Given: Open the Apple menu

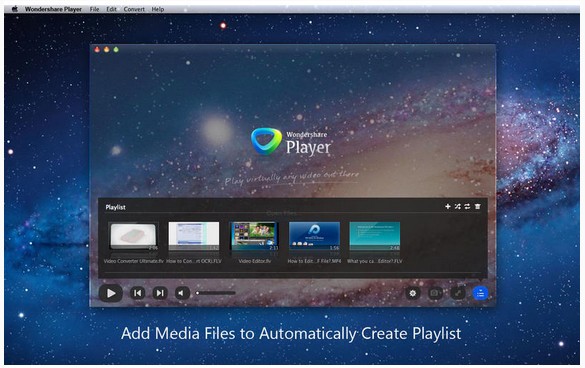Looking at the screenshot, I should click(15, 9).
